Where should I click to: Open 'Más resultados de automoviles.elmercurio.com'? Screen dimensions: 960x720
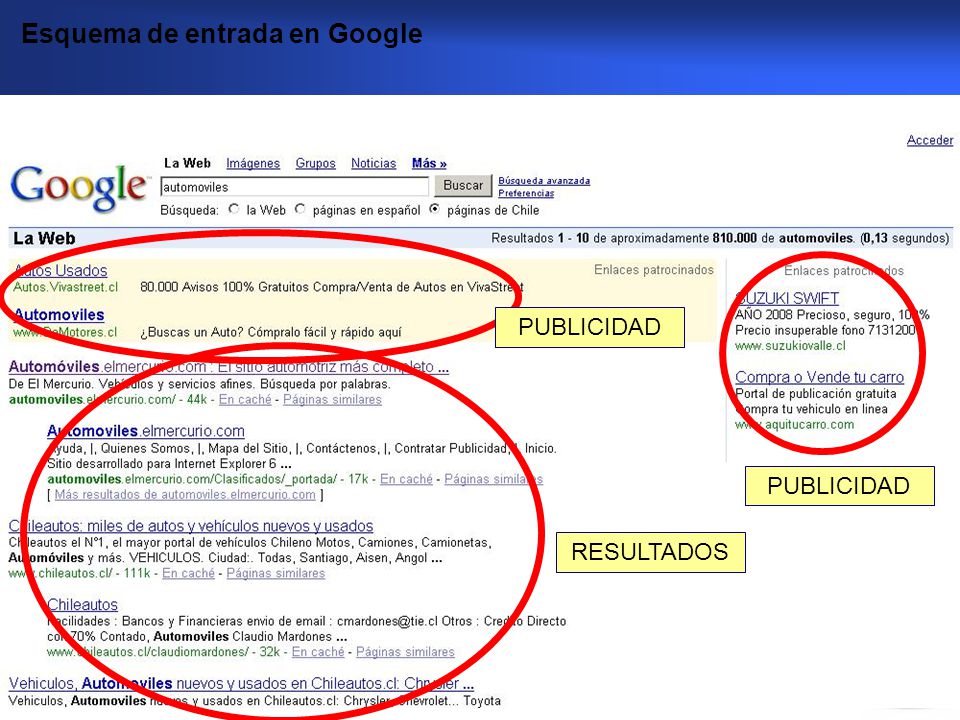pyautogui.click(x=185, y=495)
